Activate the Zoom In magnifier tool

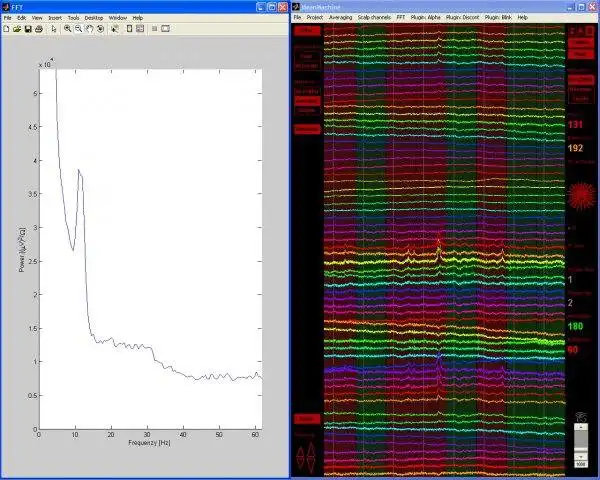67,29
